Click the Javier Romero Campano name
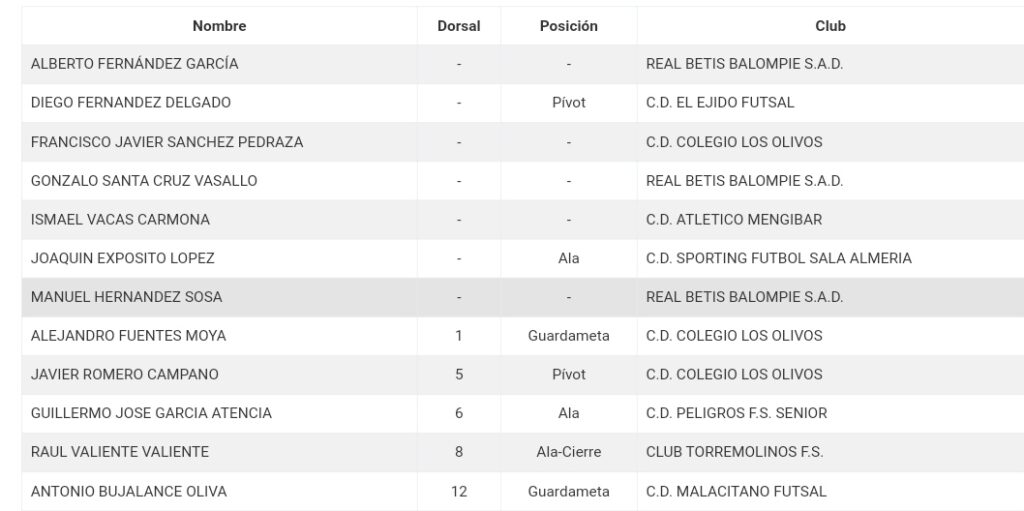Image resolution: width=1024 pixels, height=511 pixels. pyautogui.click(x=125, y=374)
